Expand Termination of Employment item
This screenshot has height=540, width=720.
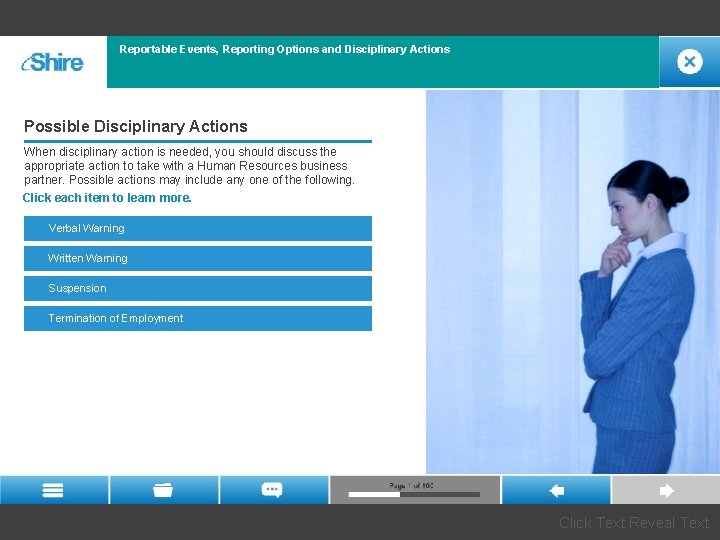(x=198, y=318)
